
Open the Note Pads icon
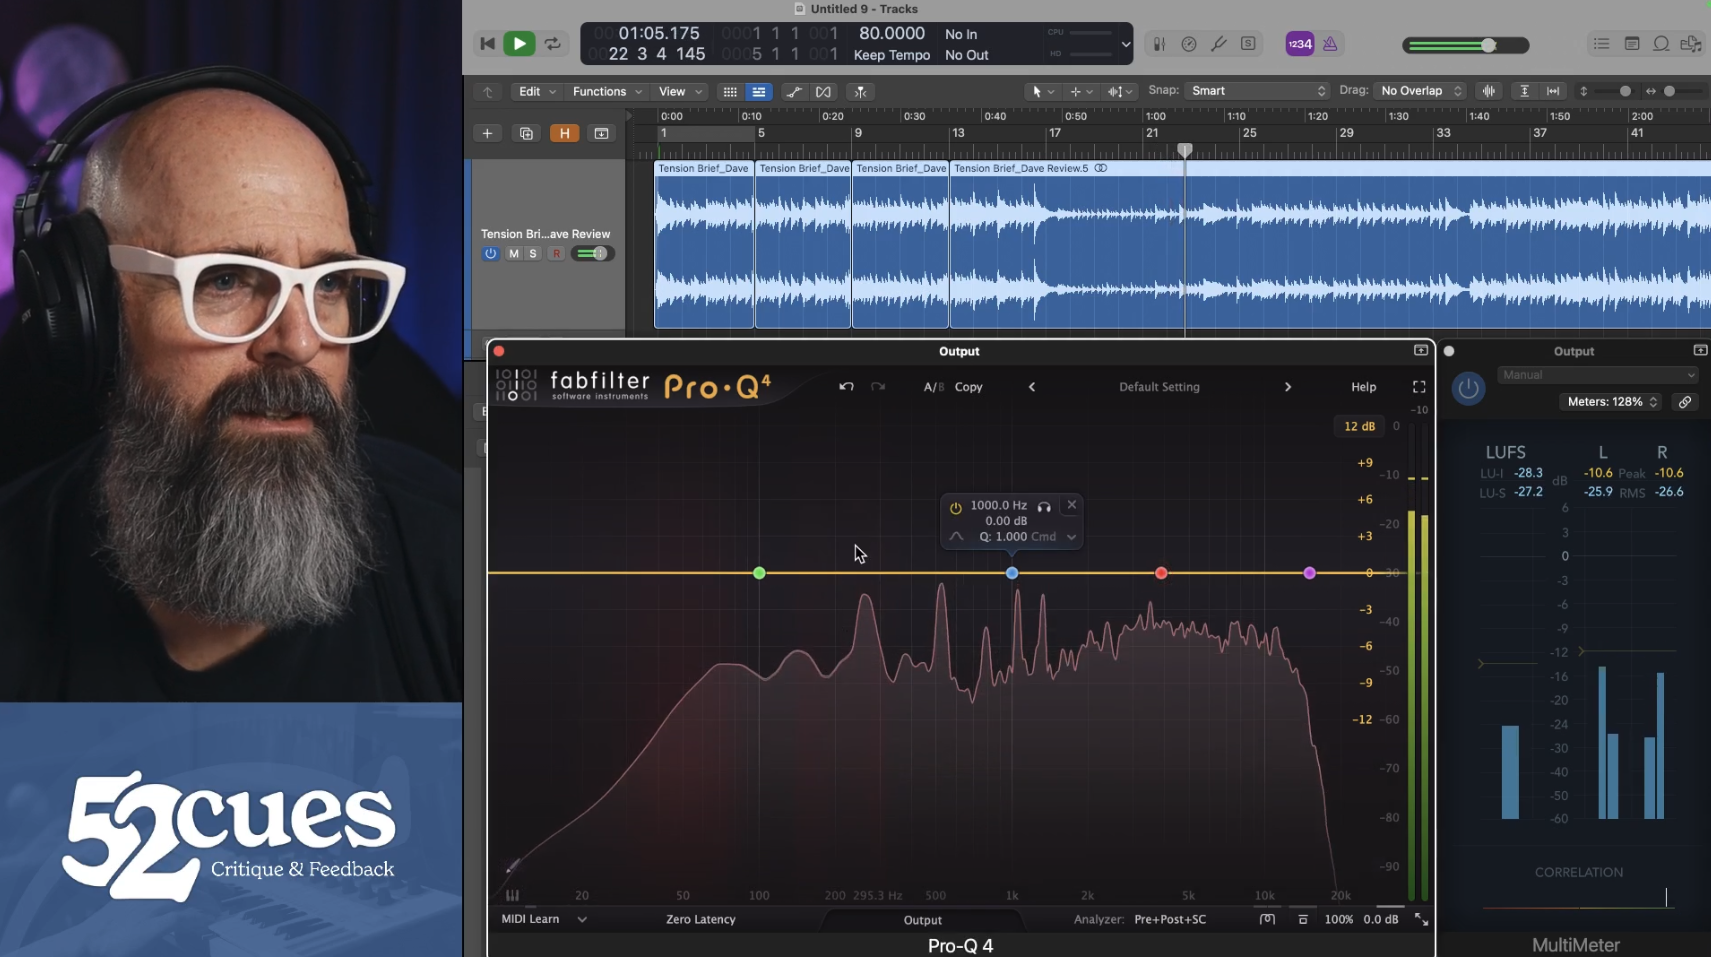tap(1632, 44)
